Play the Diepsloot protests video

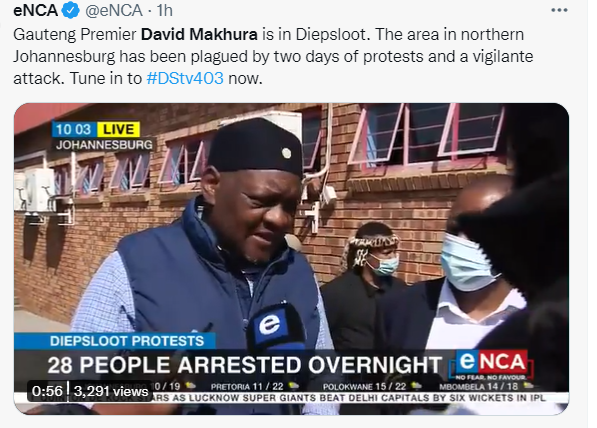(291, 259)
